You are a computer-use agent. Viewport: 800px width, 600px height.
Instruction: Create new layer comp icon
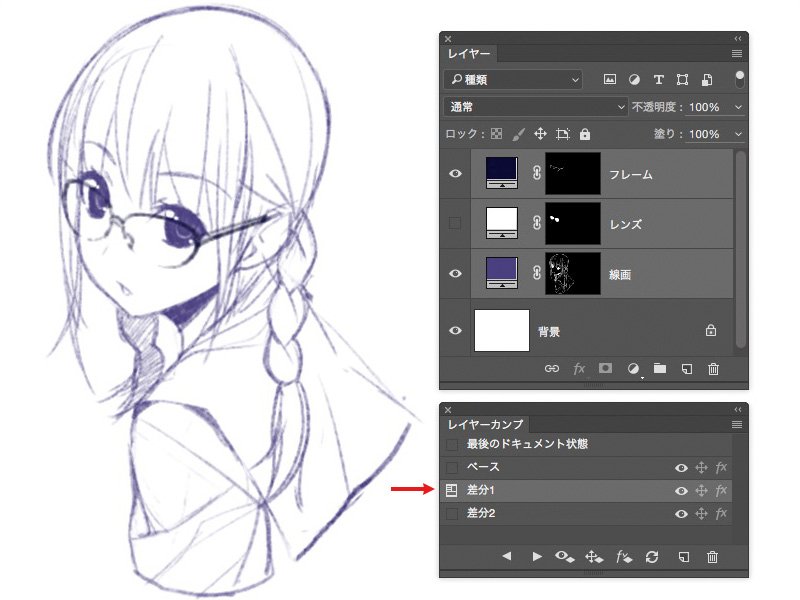click(x=684, y=557)
